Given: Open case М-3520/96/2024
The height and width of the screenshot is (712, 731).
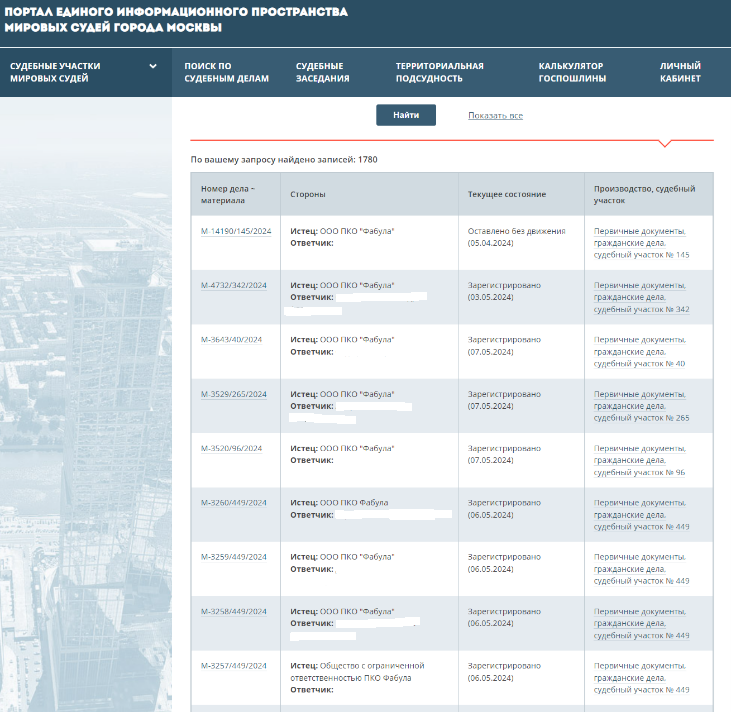Looking at the screenshot, I should [231, 448].
